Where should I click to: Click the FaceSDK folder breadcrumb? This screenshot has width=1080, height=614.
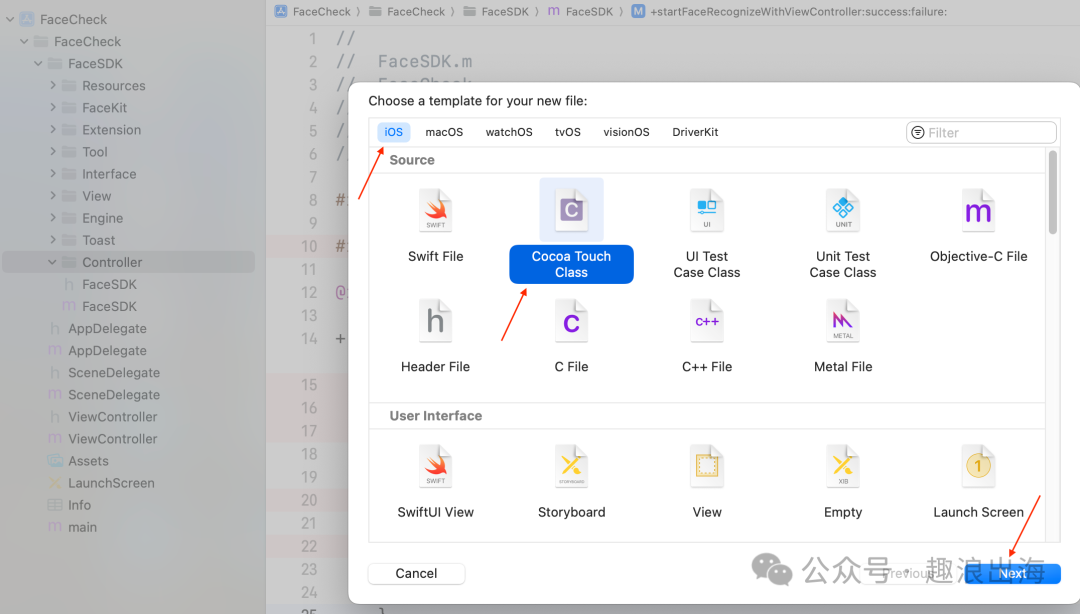496,11
